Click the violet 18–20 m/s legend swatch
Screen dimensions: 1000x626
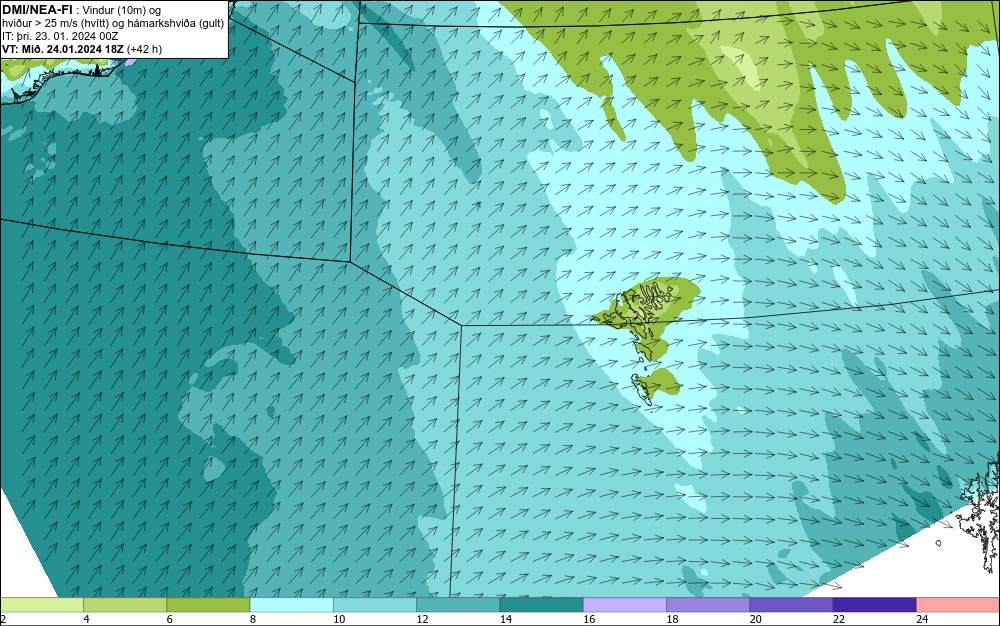(708, 604)
